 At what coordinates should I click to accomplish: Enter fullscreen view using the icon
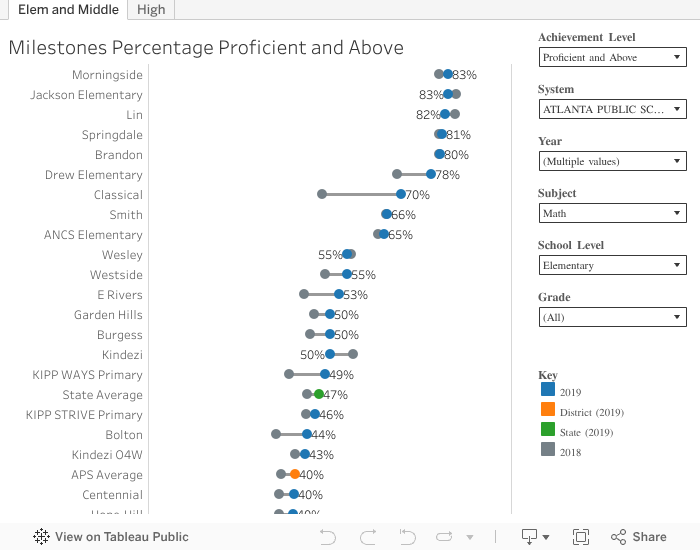coord(581,537)
